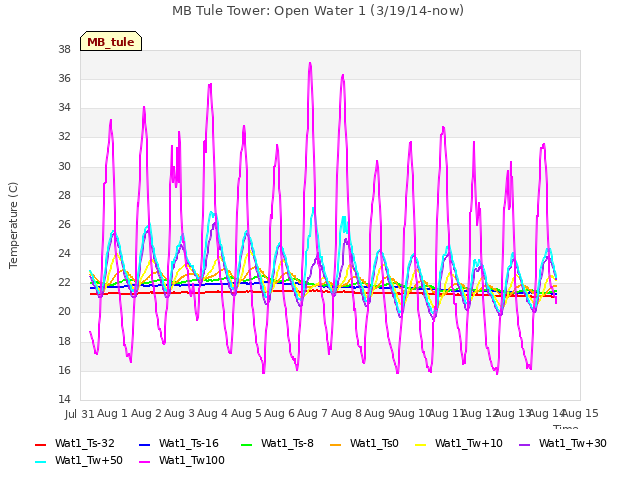Click the MB_tule site label box
This screenshot has height=480, width=640.
(111, 41)
